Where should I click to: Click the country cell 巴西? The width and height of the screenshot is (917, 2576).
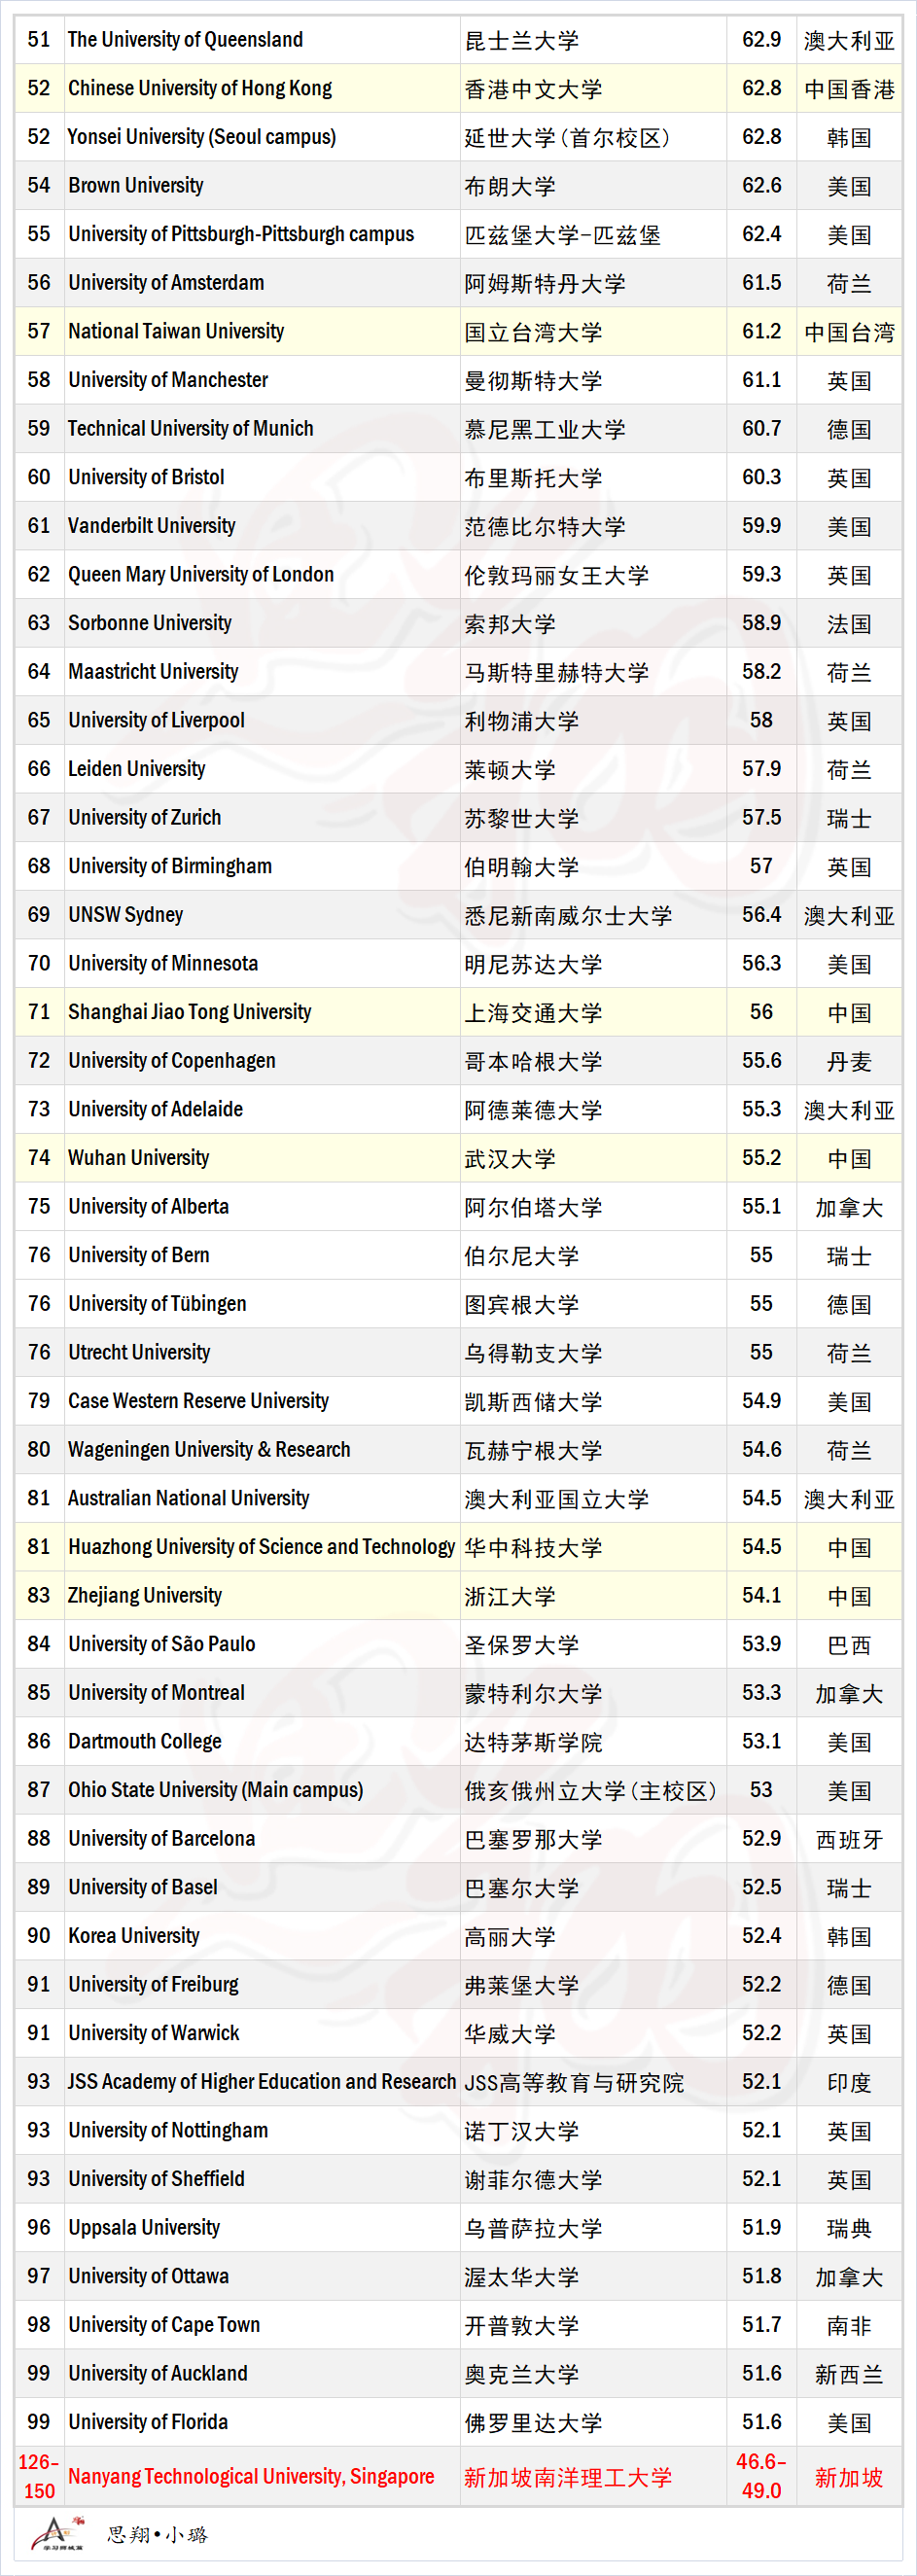(849, 1645)
